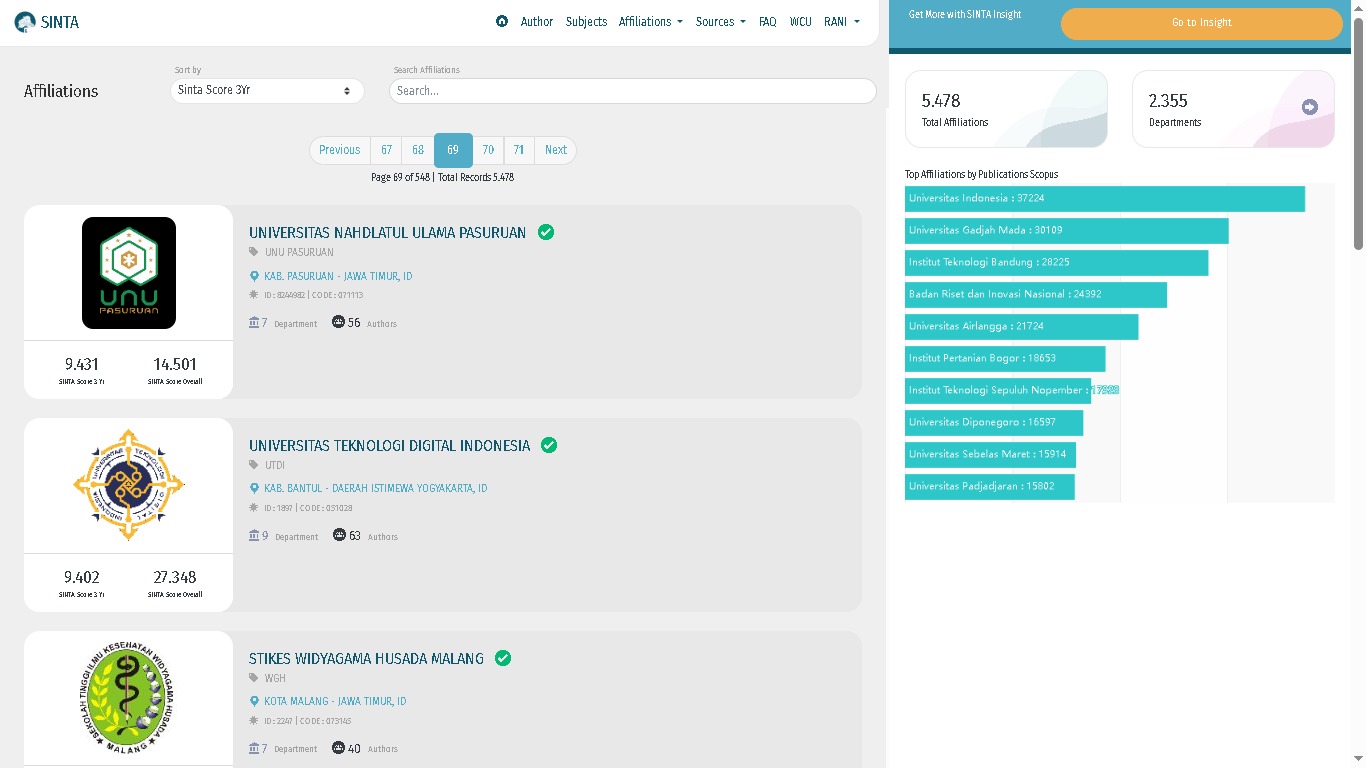Screen dimensions: 1366x768
Task: Click authors icon next to 63 Authors
Action: click(339, 536)
